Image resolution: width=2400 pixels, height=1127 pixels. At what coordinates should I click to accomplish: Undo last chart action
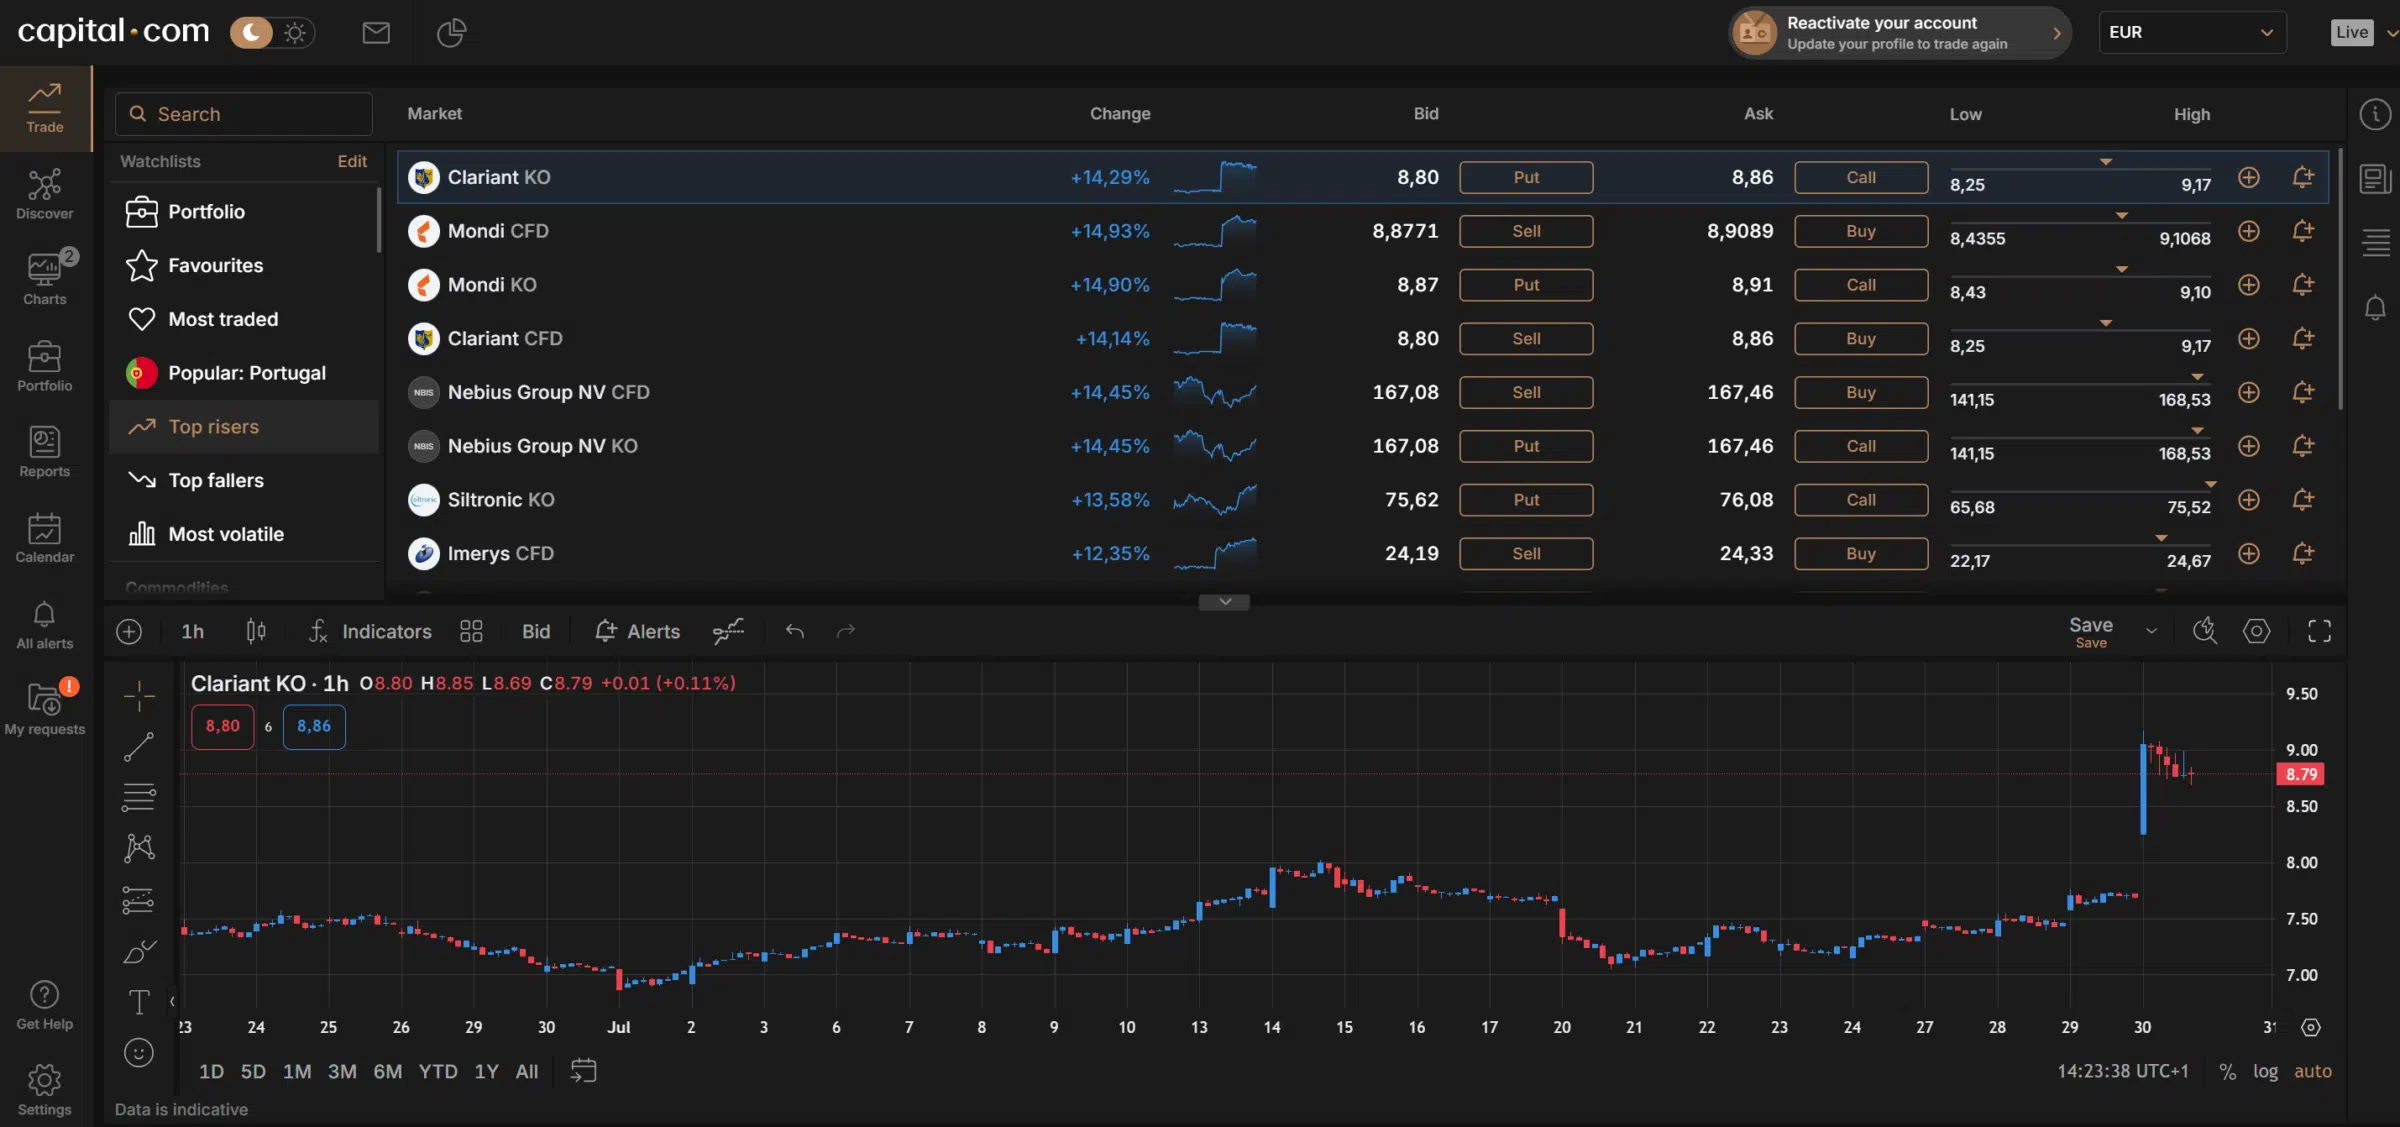point(795,631)
